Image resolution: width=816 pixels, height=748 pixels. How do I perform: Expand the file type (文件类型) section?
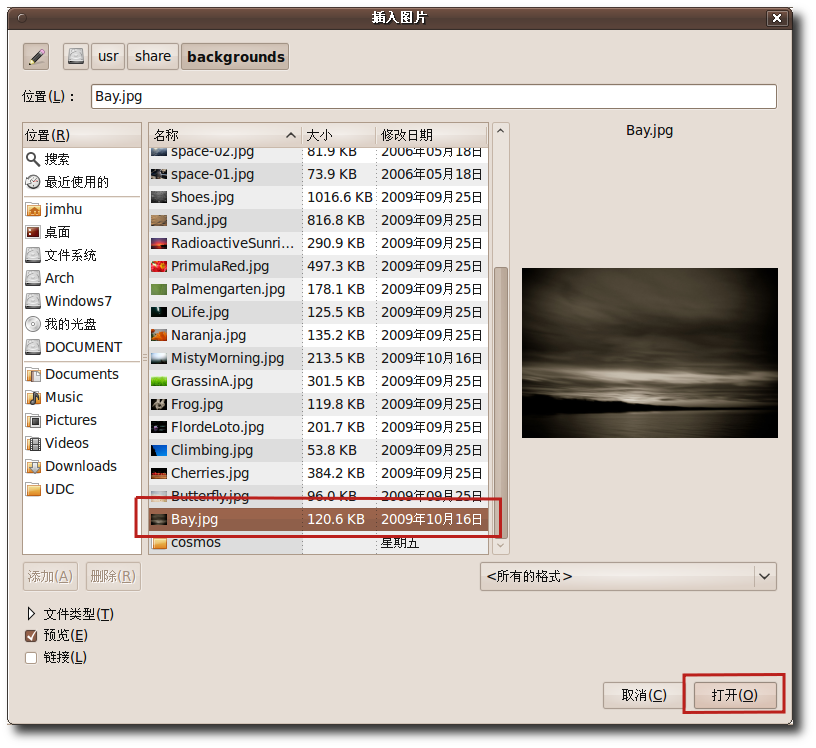[31, 614]
